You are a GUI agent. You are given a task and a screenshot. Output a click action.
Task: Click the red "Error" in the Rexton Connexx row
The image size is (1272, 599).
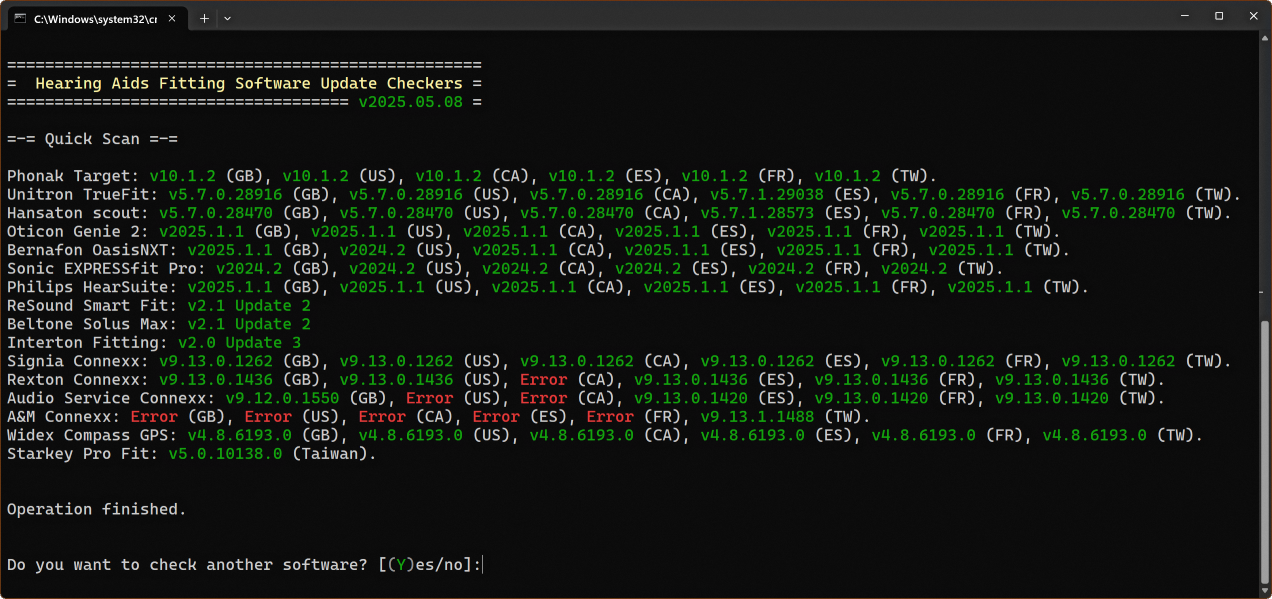point(544,379)
